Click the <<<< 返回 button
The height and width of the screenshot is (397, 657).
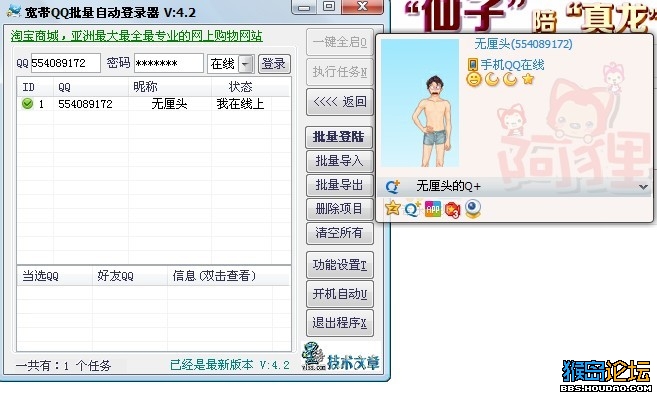pos(340,102)
